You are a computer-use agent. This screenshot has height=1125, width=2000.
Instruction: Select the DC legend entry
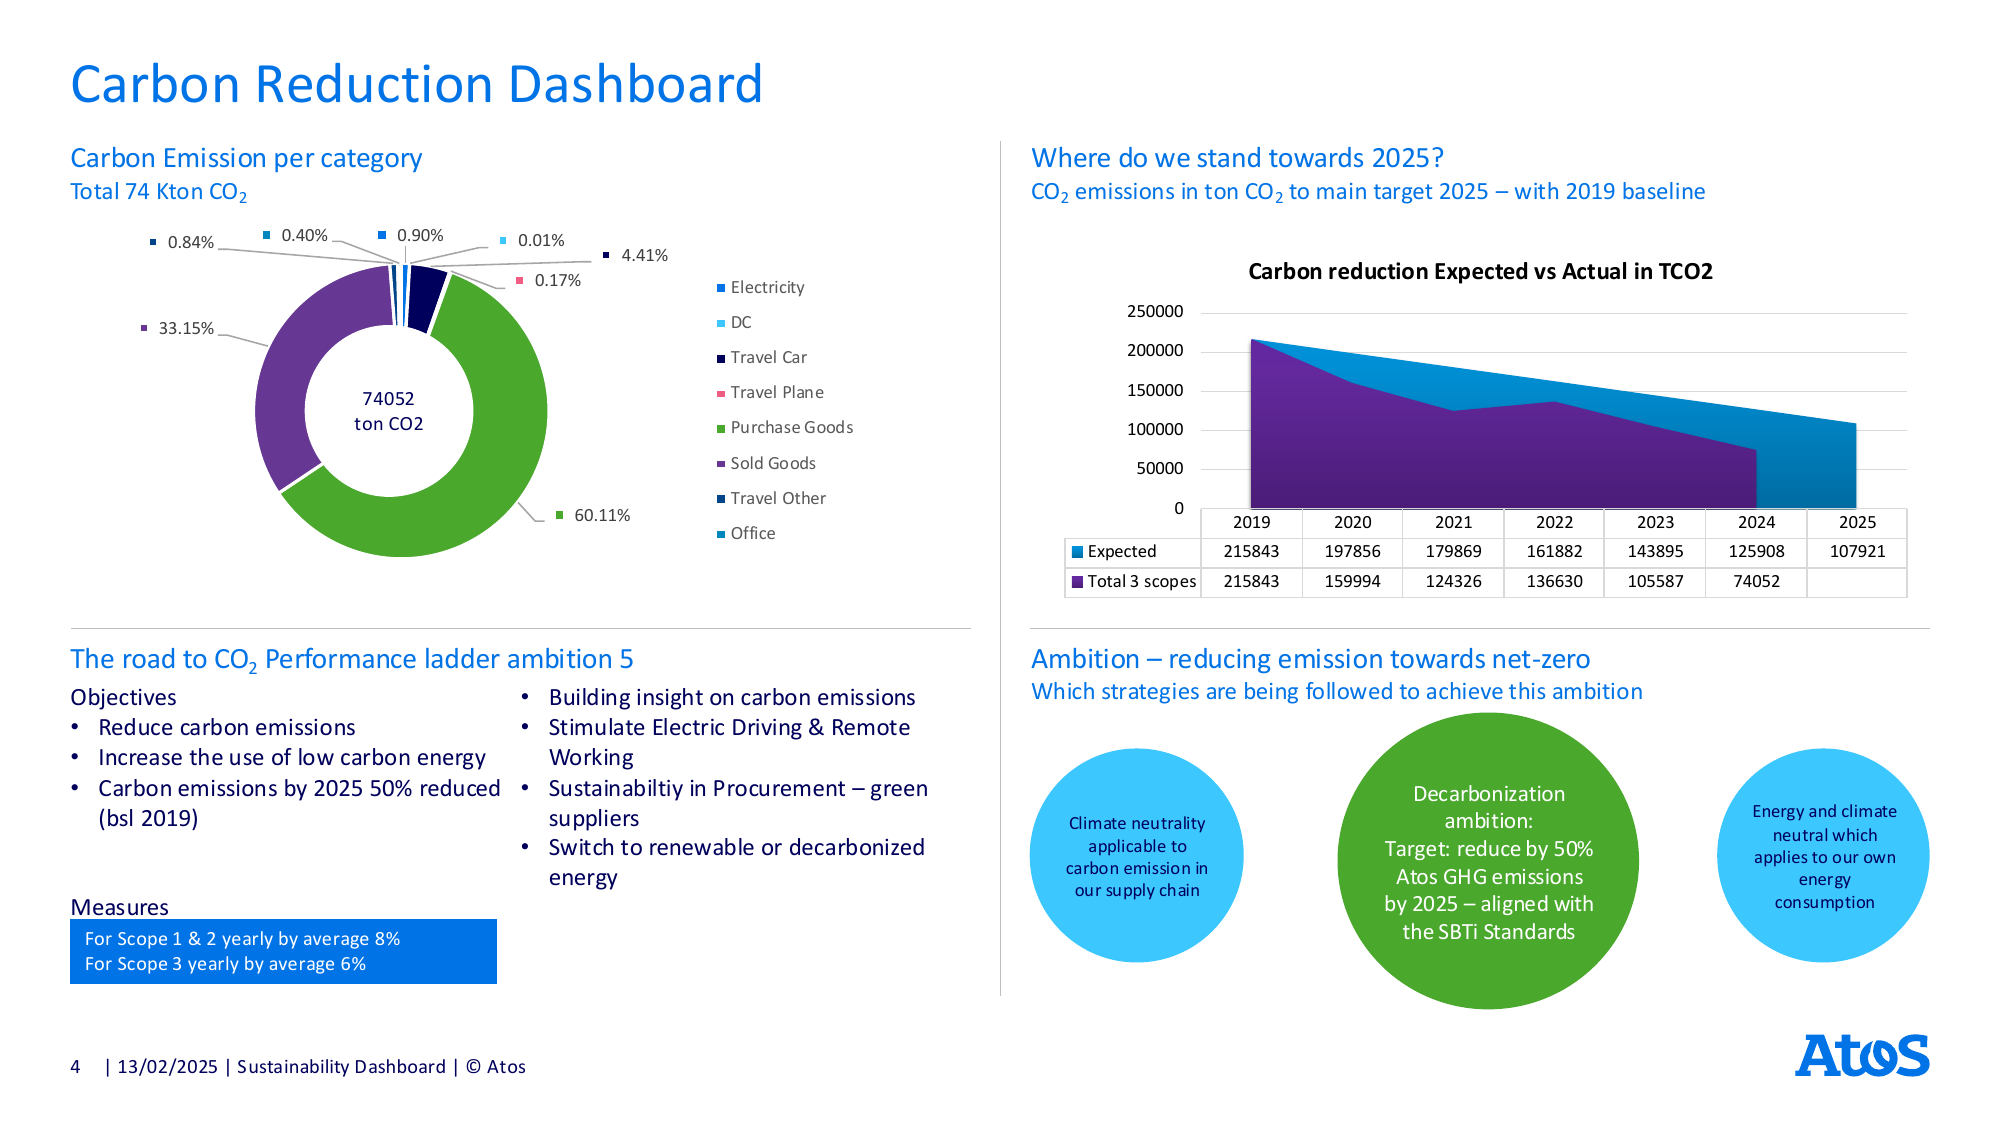(734, 323)
